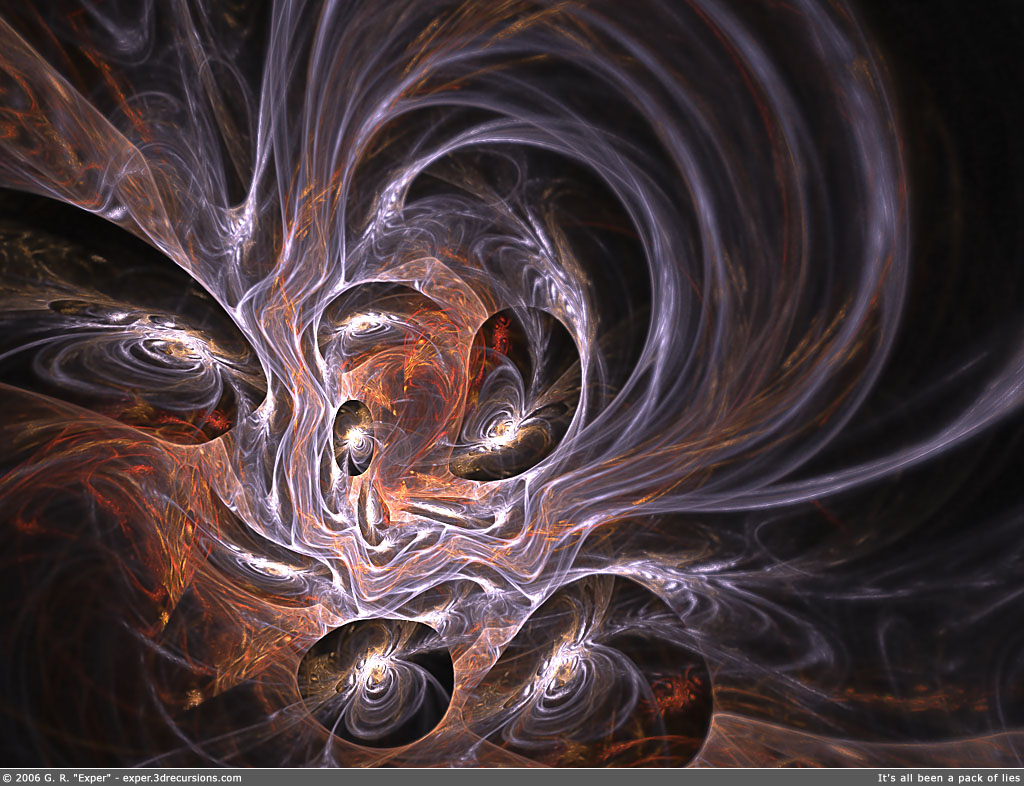This screenshot has height=786, width=1024.
Task: Click the caption 'It's all been a pack of lies'
Action: pyautogui.click(x=948, y=778)
